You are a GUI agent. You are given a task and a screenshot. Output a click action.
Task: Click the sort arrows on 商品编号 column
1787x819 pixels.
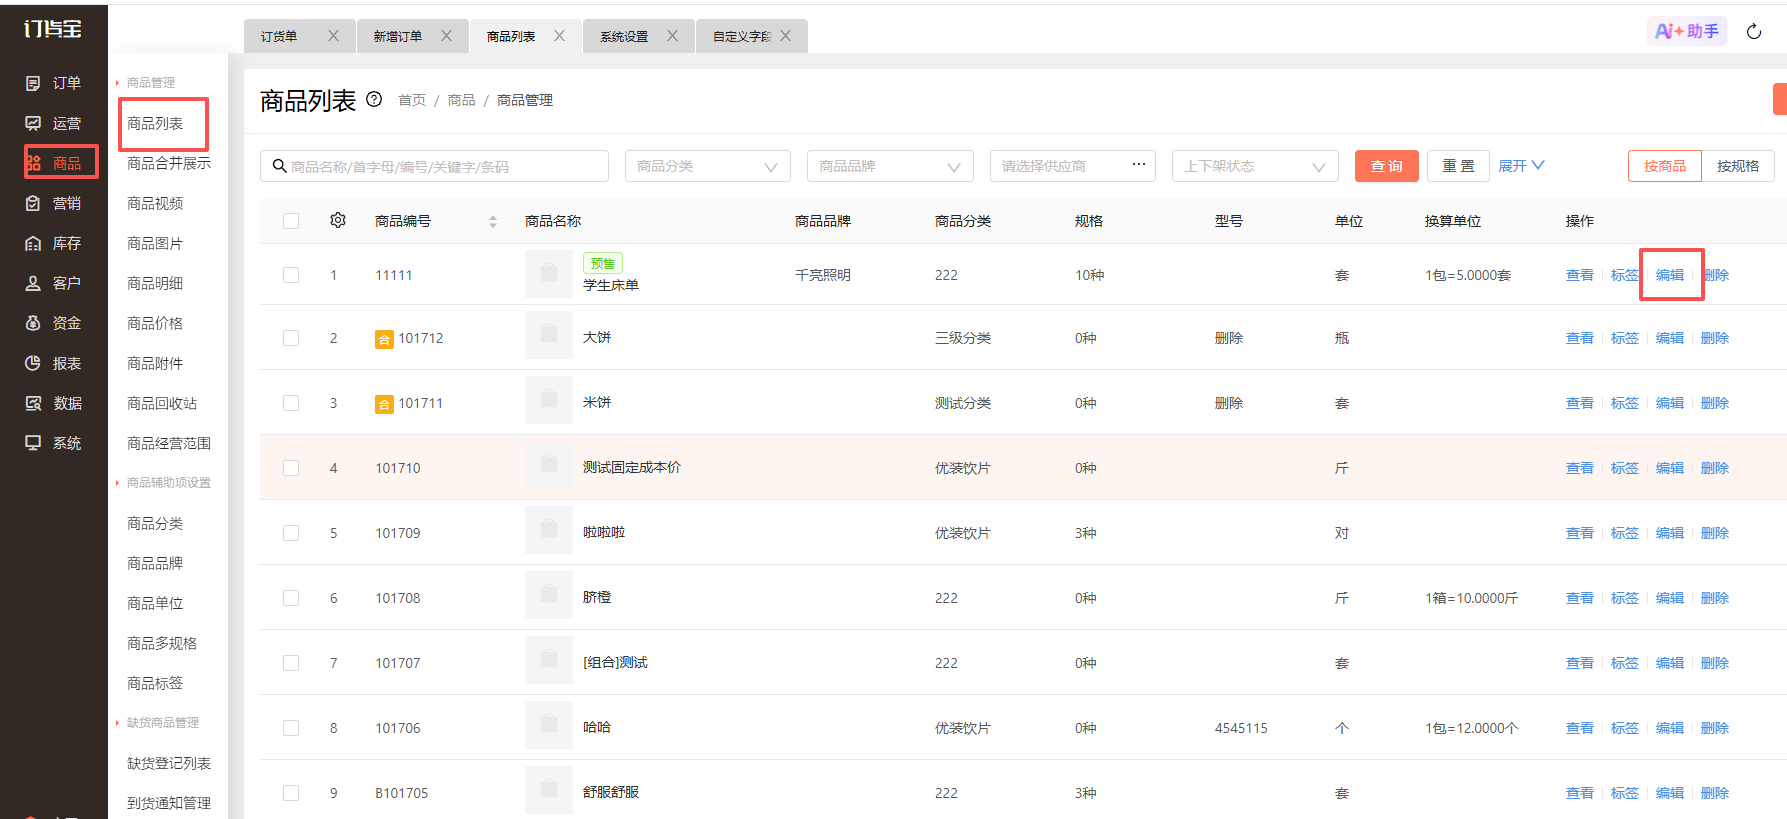493,221
